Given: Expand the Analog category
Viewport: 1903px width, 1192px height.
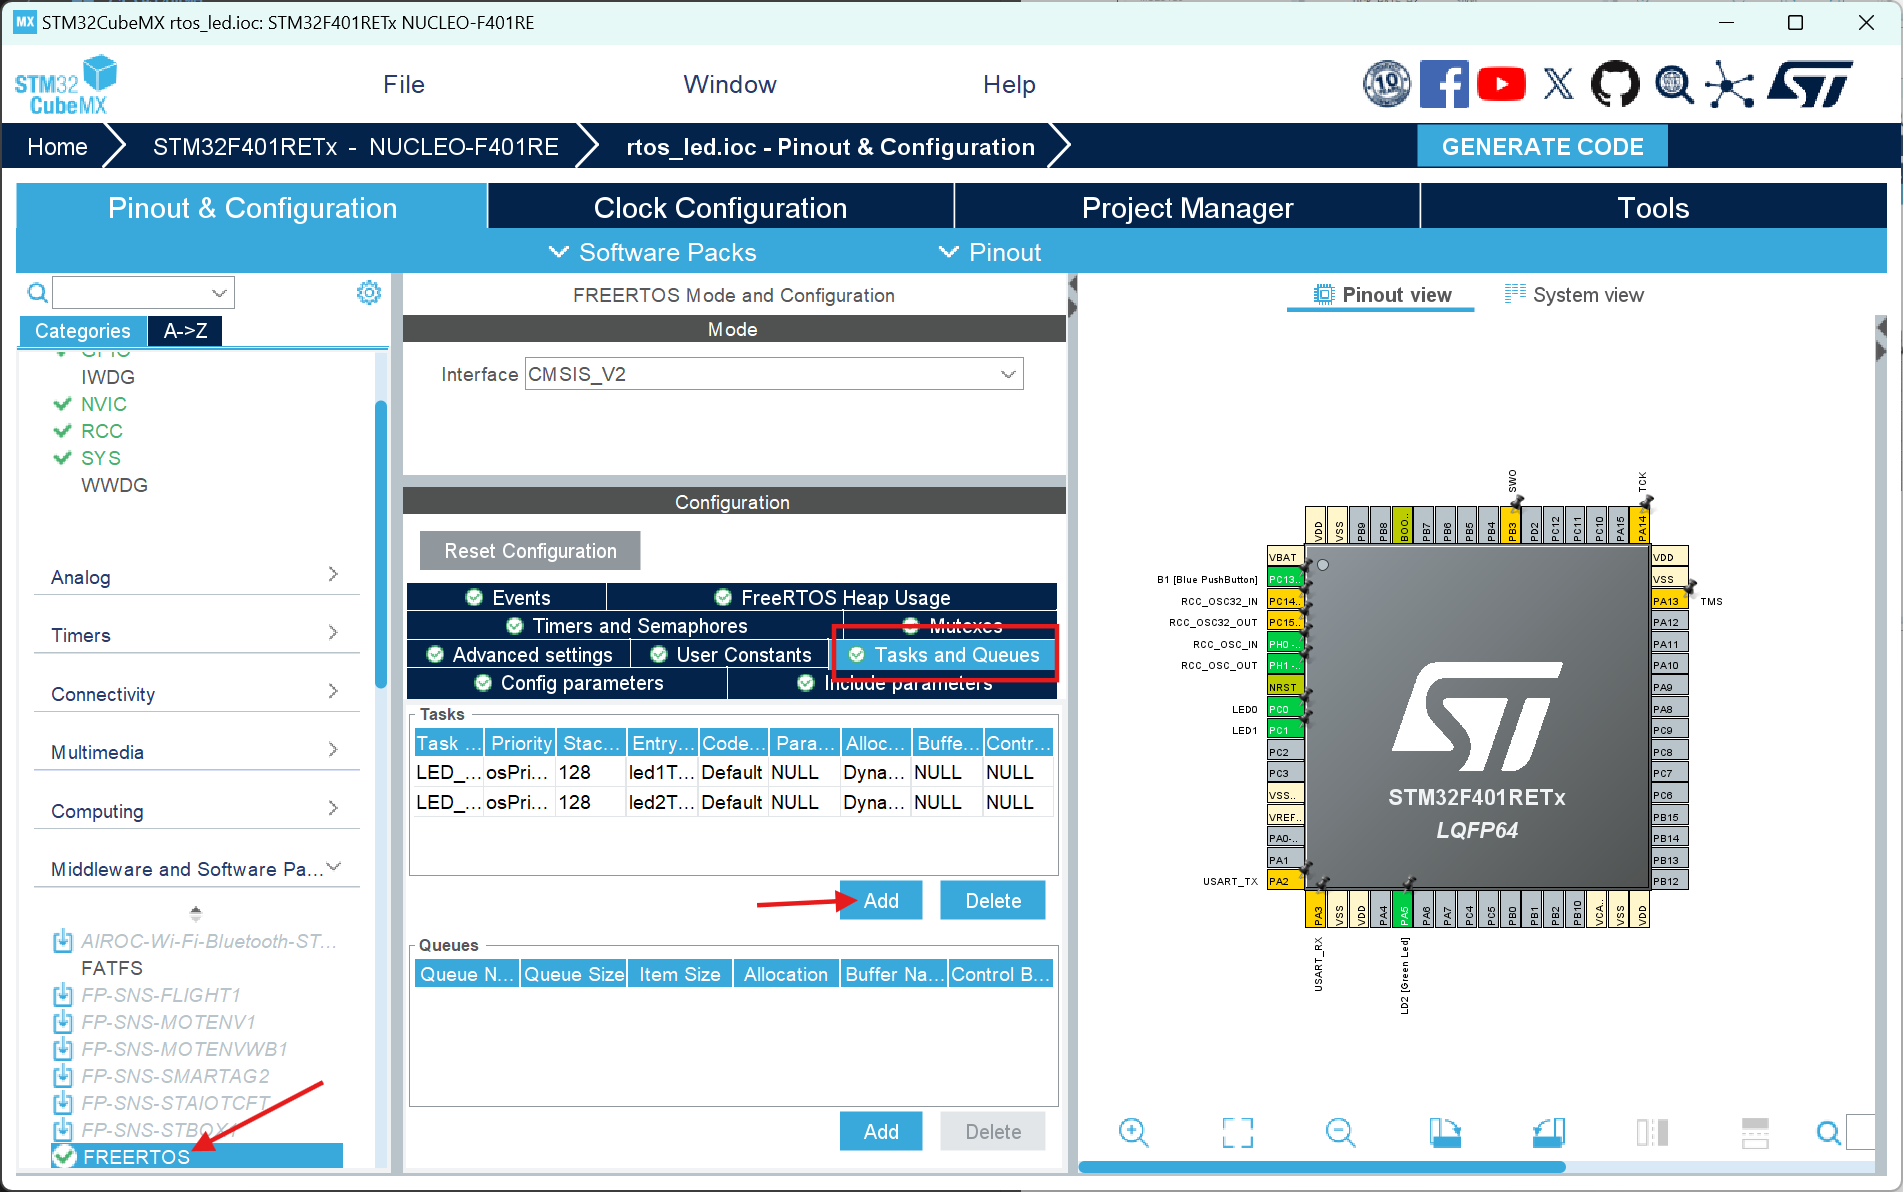Looking at the screenshot, I should pos(196,577).
